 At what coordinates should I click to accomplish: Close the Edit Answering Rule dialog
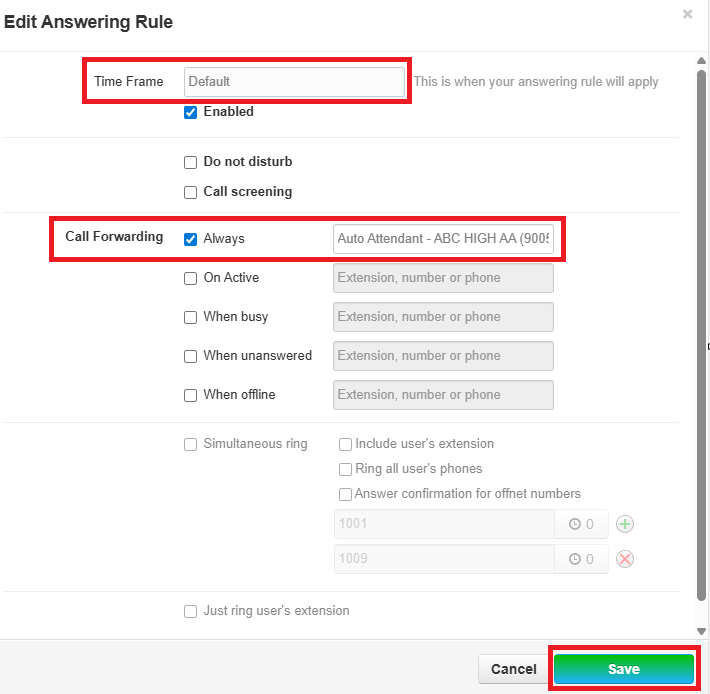pos(687,15)
